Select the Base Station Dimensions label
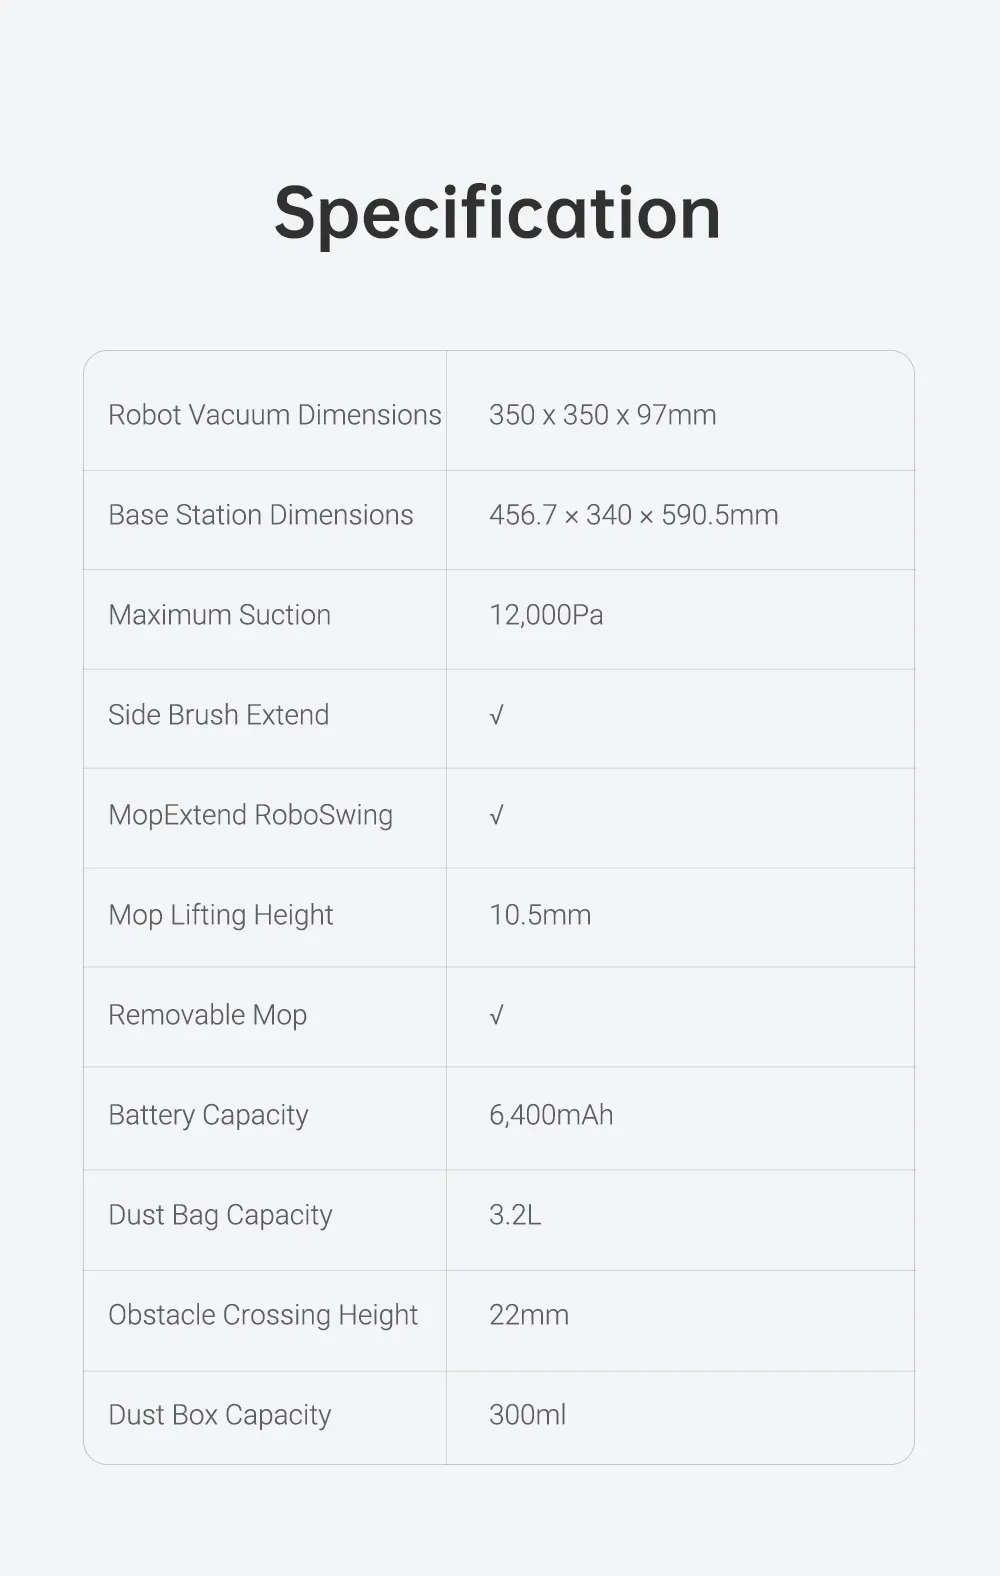1000x1576 pixels. point(261,515)
